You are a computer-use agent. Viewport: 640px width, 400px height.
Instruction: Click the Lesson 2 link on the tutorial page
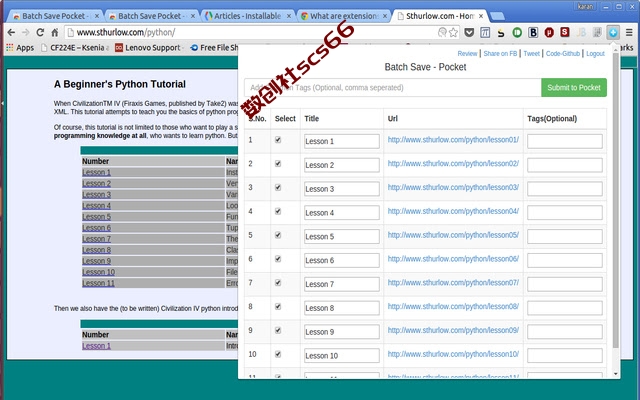tap(96, 183)
